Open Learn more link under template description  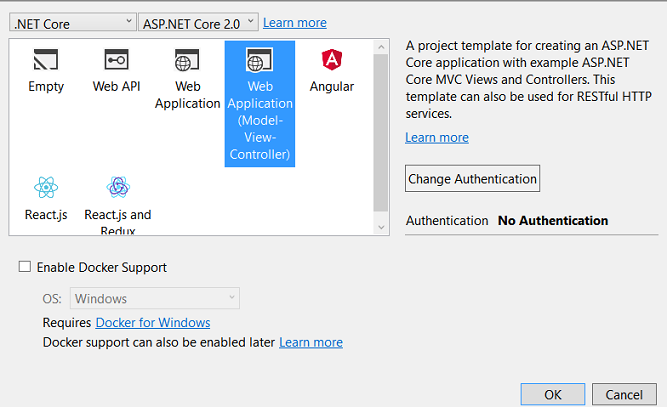(x=437, y=137)
